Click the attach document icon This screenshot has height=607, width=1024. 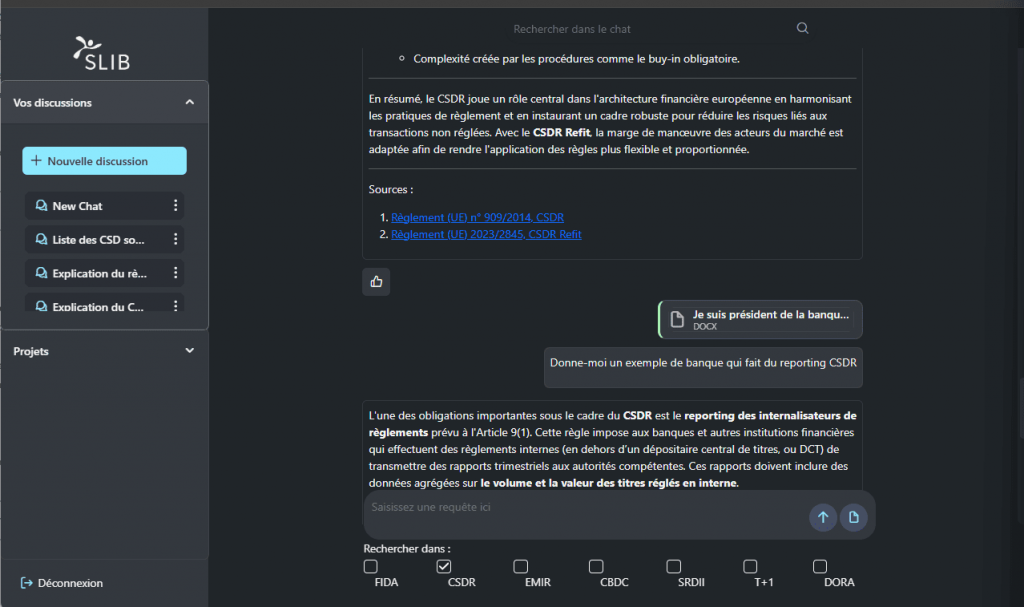(853, 517)
